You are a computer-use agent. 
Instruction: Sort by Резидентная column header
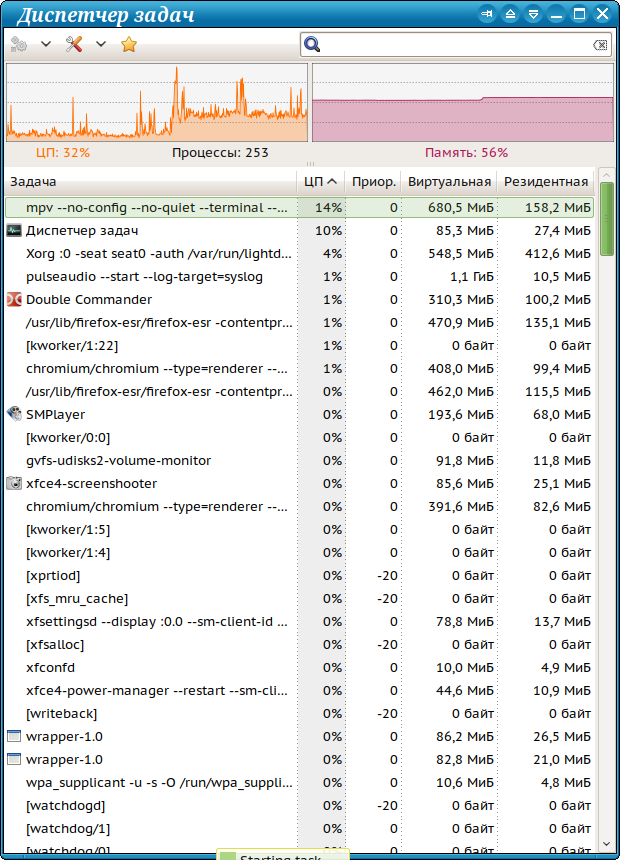546,182
